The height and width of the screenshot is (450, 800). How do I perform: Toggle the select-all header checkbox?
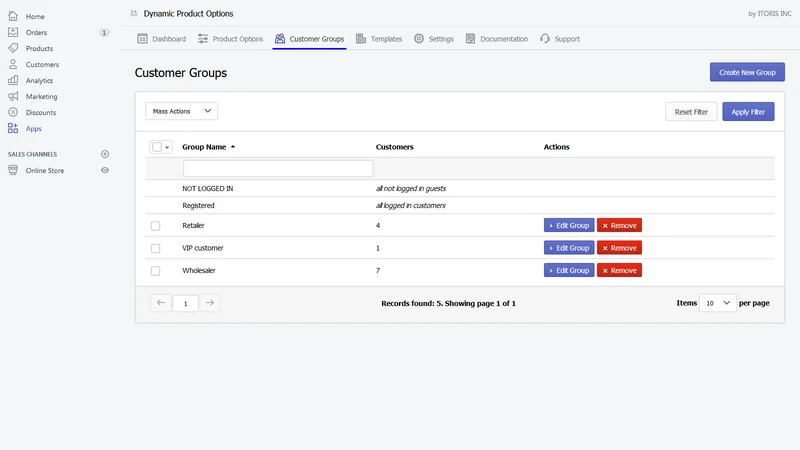tap(157, 147)
